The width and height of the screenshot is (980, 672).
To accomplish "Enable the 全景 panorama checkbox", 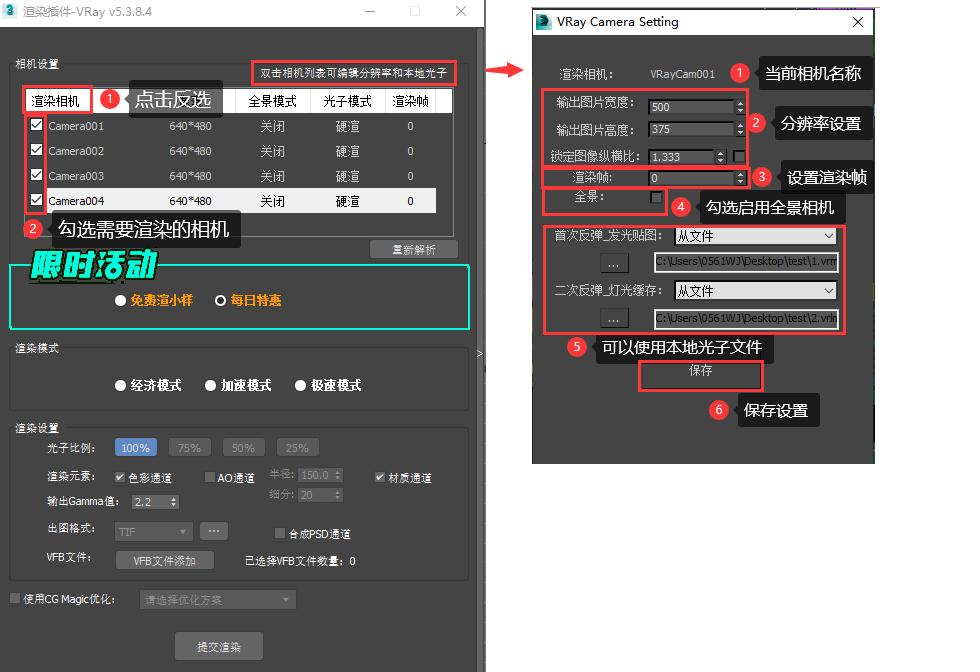I will coord(656,198).
